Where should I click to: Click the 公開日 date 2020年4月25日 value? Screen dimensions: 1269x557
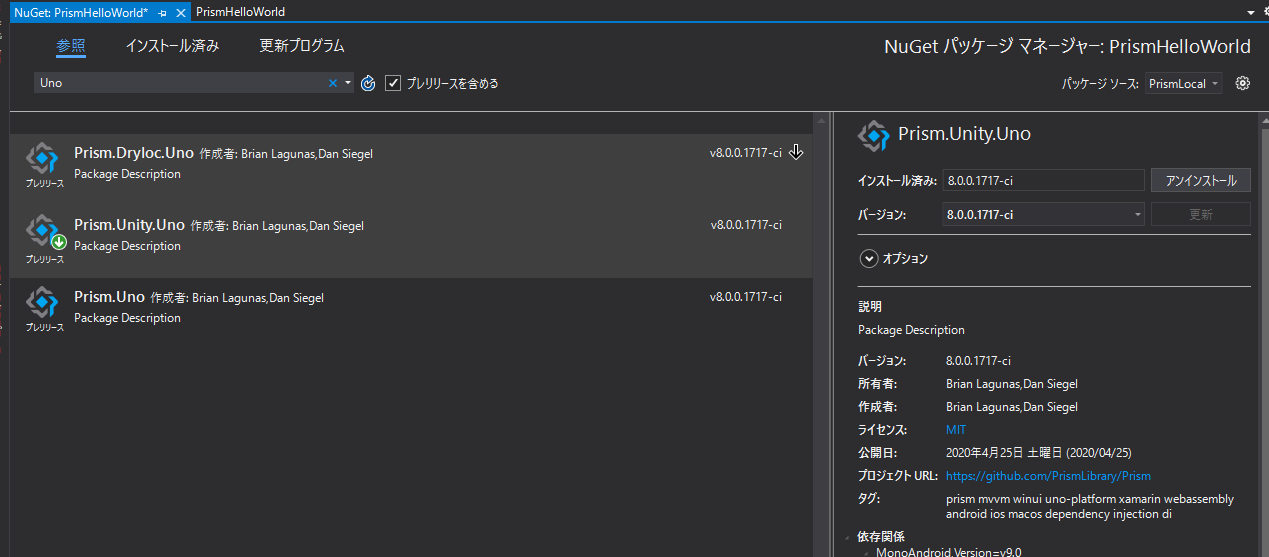coord(1039,453)
